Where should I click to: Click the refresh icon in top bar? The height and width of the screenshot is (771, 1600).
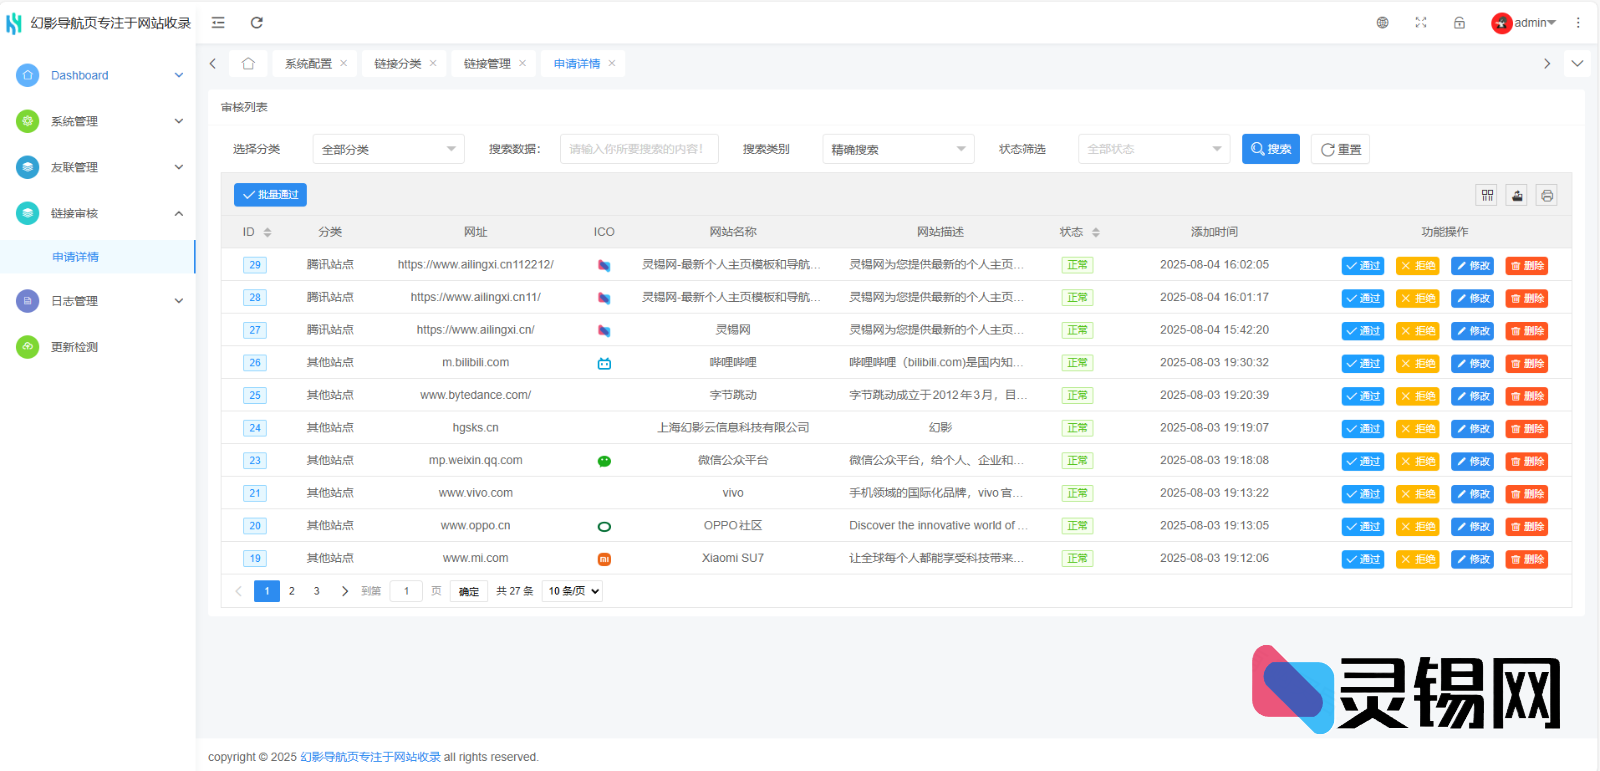click(257, 23)
